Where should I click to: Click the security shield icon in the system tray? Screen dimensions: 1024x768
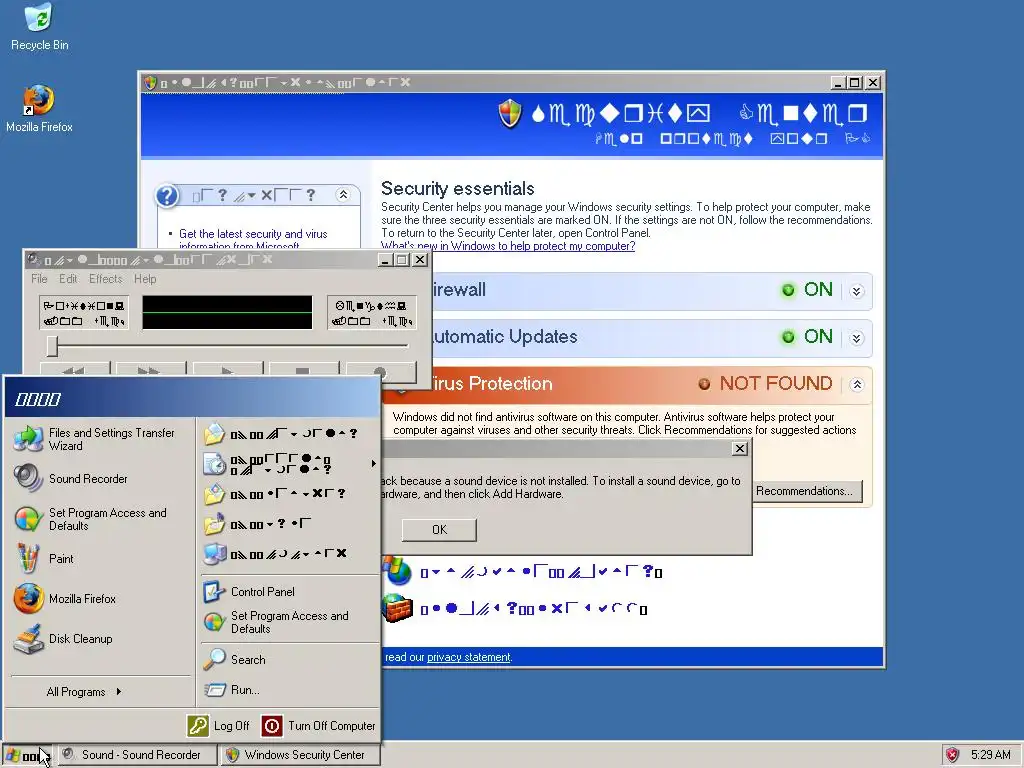(952, 755)
